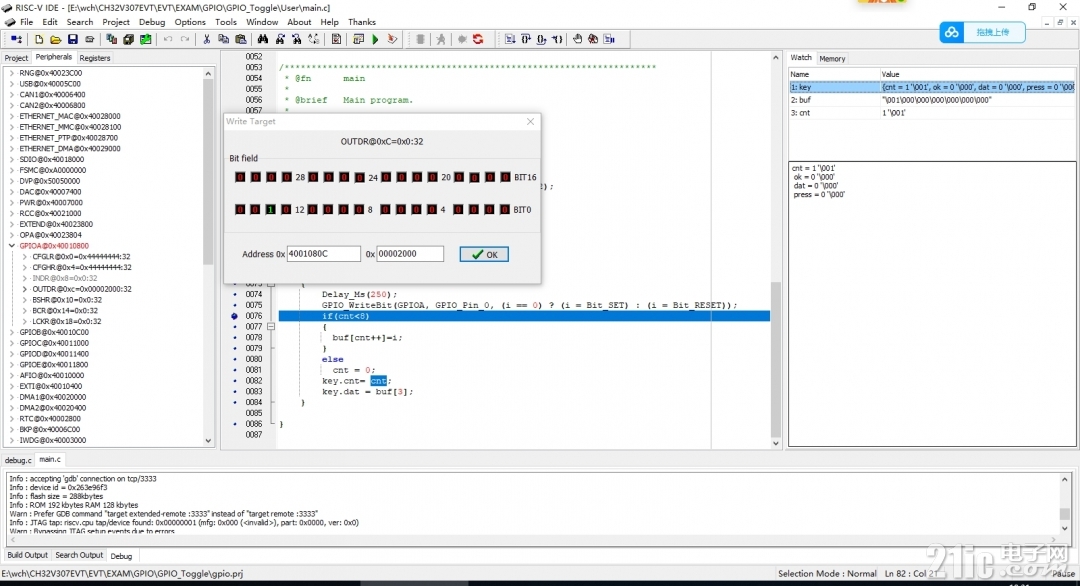Toggle the BIT16 bit box
Viewport: 1080px width, 586px height.
tap(505, 177)
